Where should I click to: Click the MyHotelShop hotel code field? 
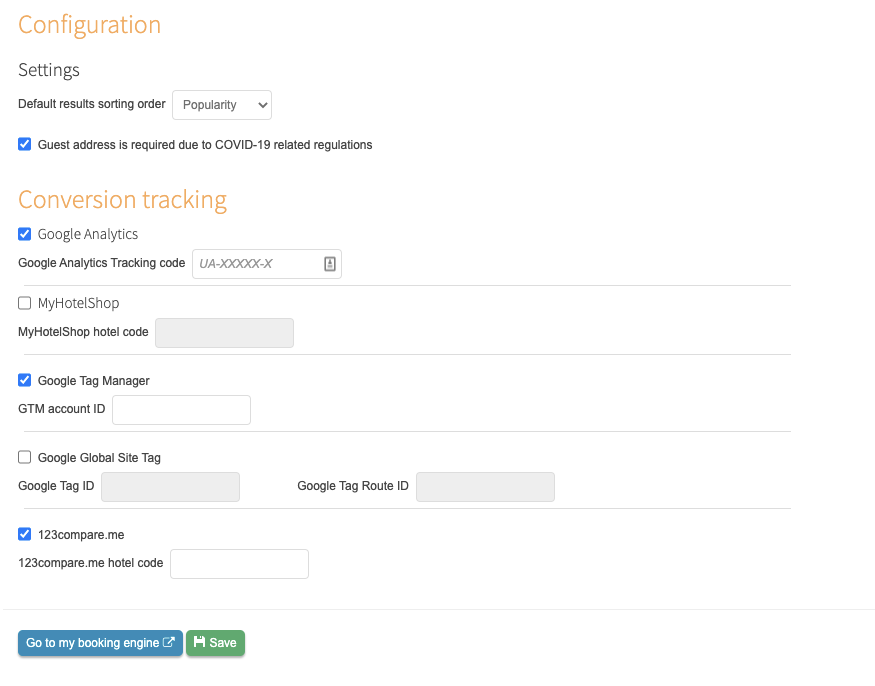224,333
